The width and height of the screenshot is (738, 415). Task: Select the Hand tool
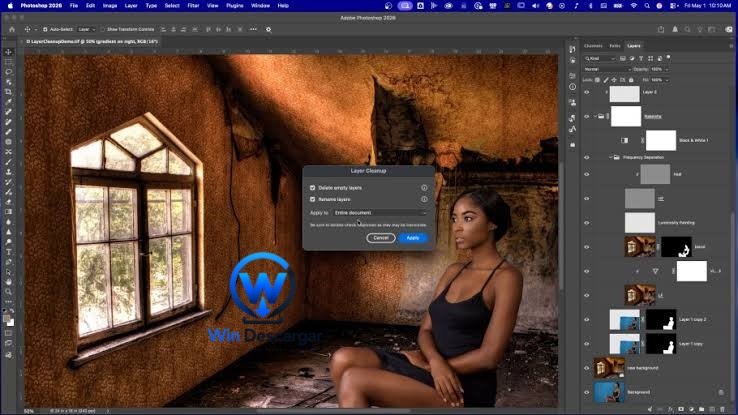click(x=8, y=282)
